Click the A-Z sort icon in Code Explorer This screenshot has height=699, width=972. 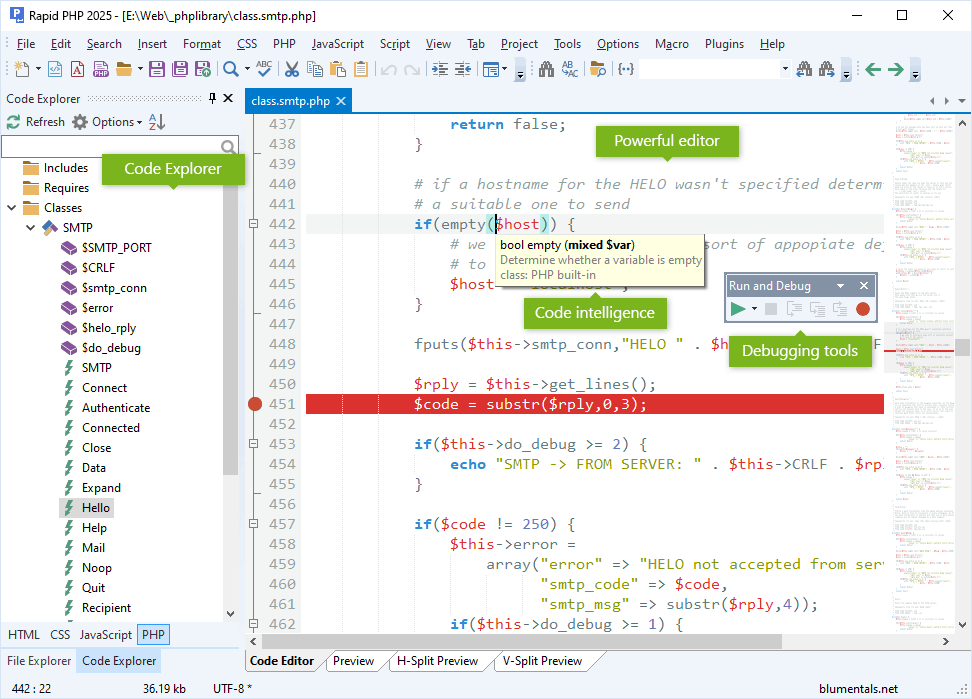[x=157, y=122]
